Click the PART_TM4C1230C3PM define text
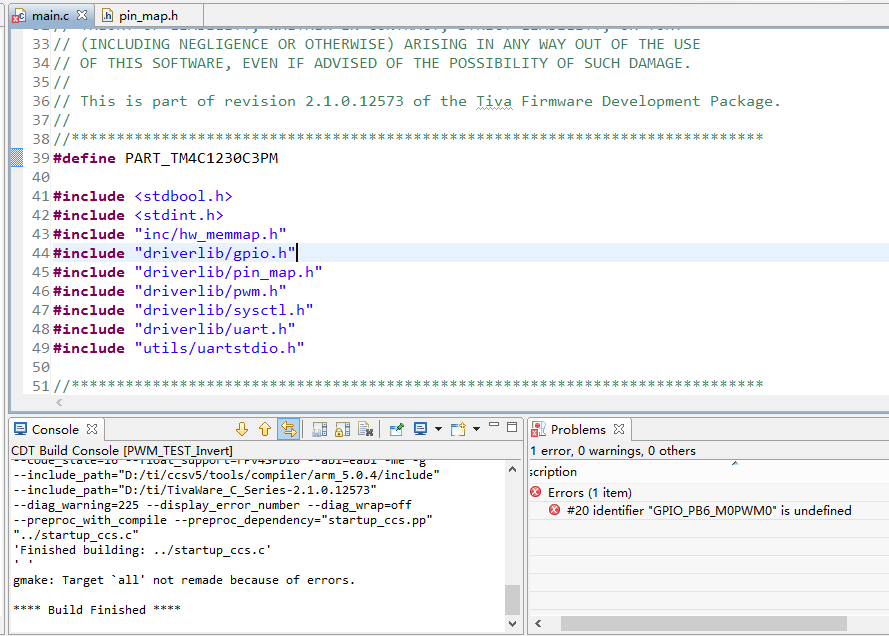The image size is (889, 636). click(201, 158)
